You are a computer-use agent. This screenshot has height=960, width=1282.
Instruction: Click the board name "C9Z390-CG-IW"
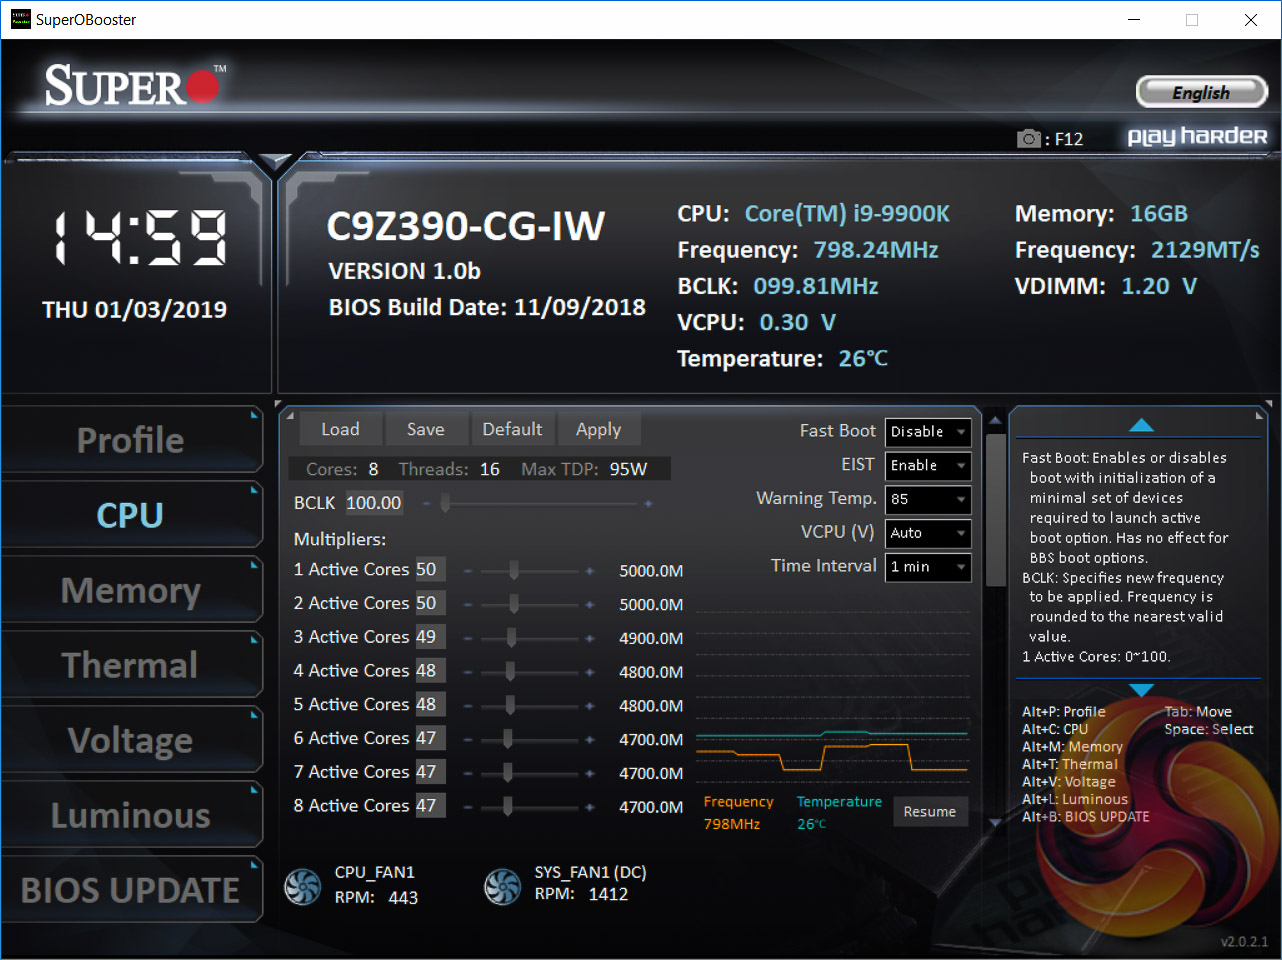point(466,227)
